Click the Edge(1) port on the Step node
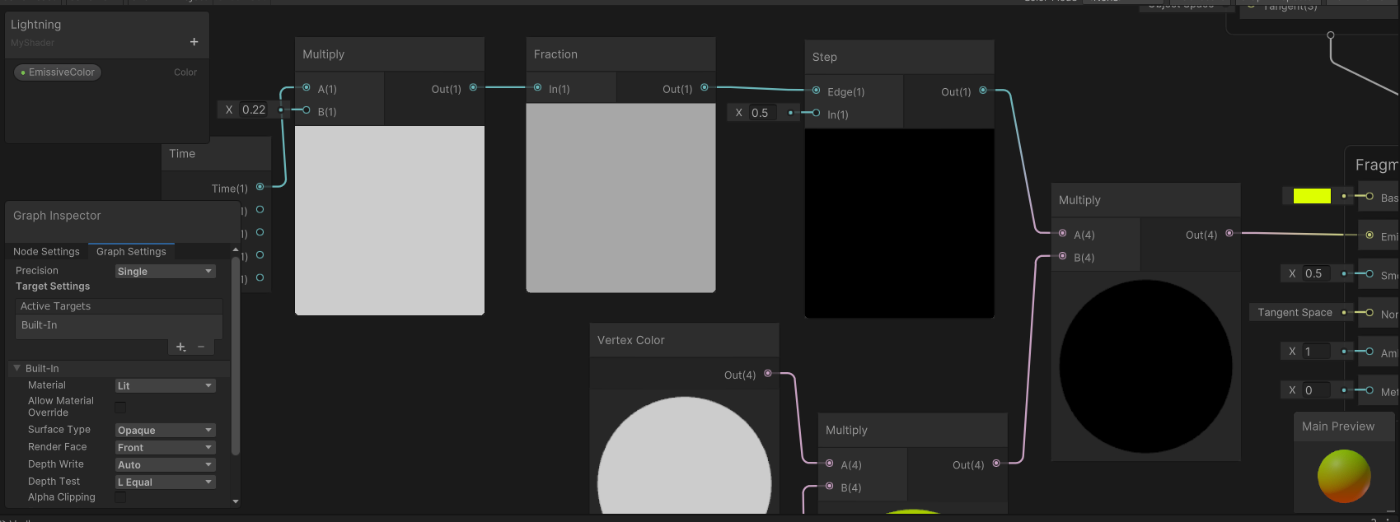The image size is (1400, 522). [816, 91]
